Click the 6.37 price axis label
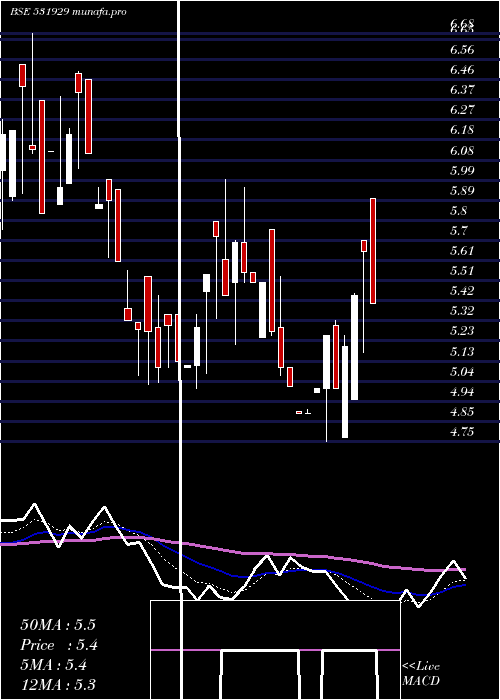This screenshot has height=700, width=500. [x=462, y=90]
